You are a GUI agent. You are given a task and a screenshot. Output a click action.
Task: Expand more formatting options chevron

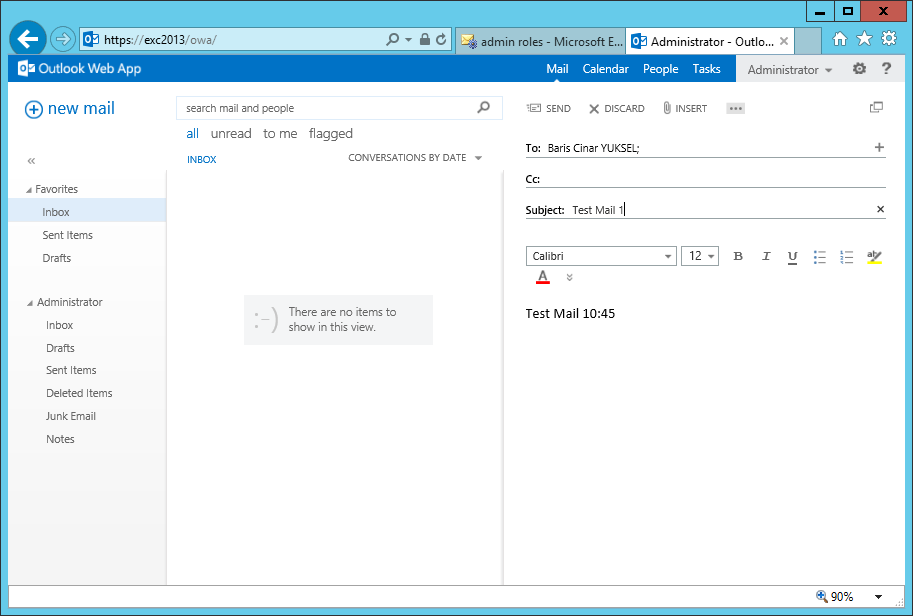pyautogui.click(x=569, y=278)
